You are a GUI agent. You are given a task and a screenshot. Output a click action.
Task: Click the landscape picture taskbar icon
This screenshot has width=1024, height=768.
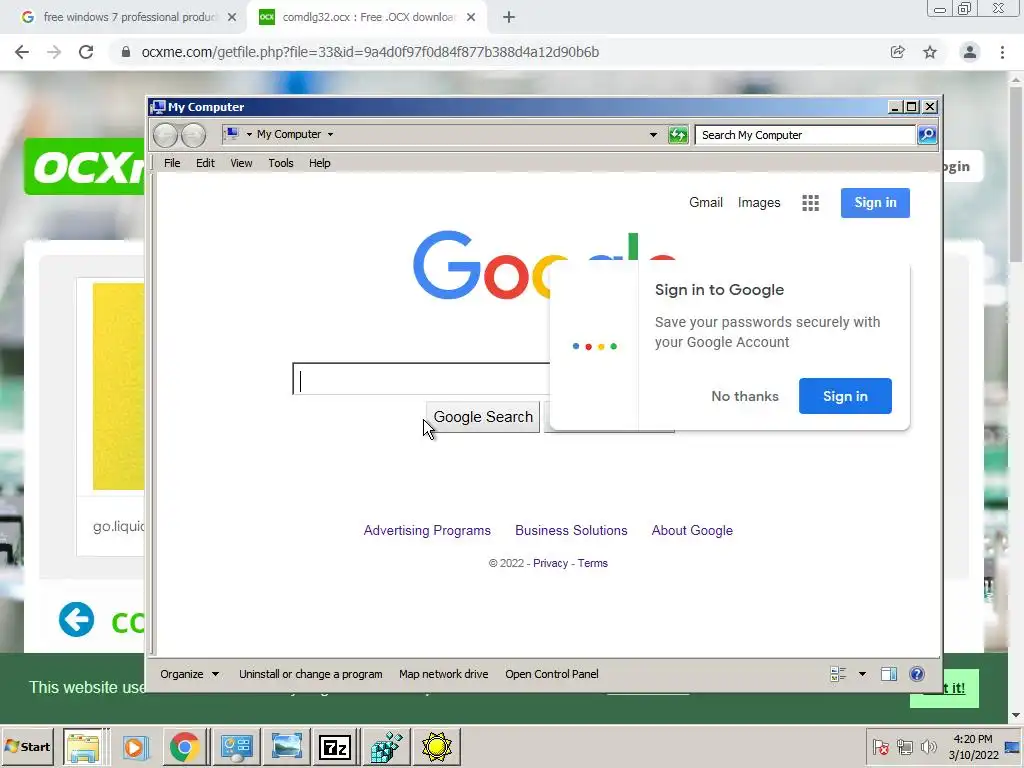click(286, 746)
